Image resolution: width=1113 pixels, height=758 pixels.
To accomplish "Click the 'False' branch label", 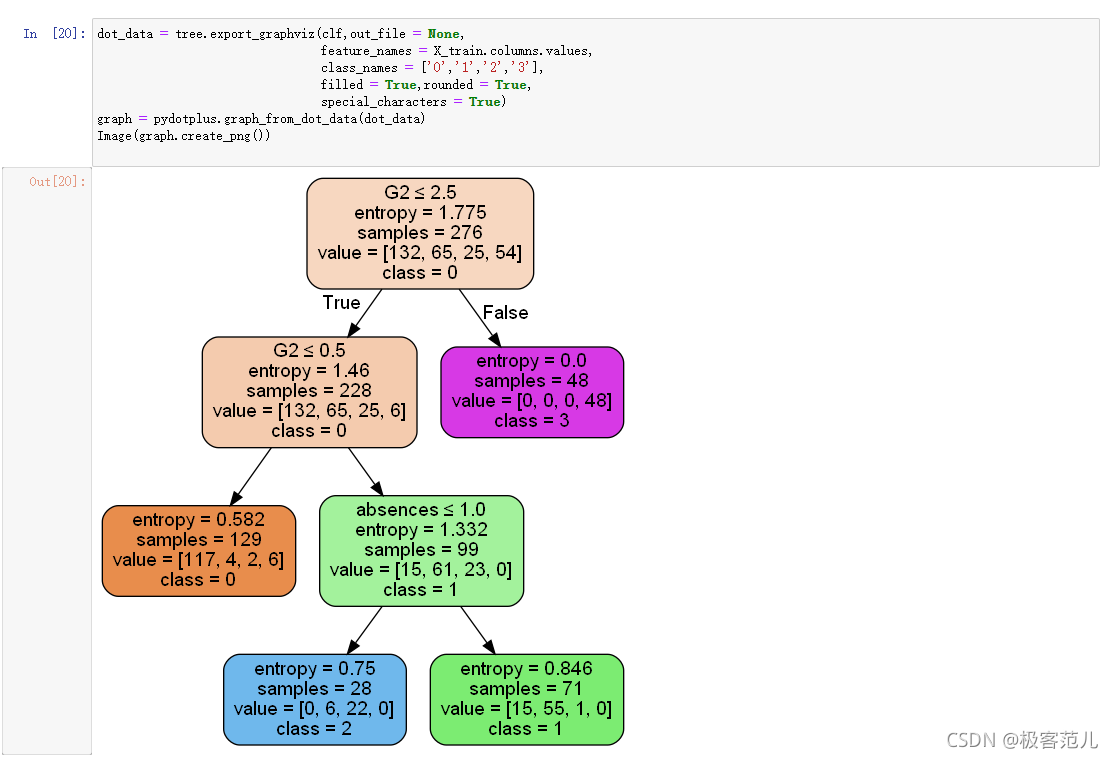I will click(x=505, y=312).
